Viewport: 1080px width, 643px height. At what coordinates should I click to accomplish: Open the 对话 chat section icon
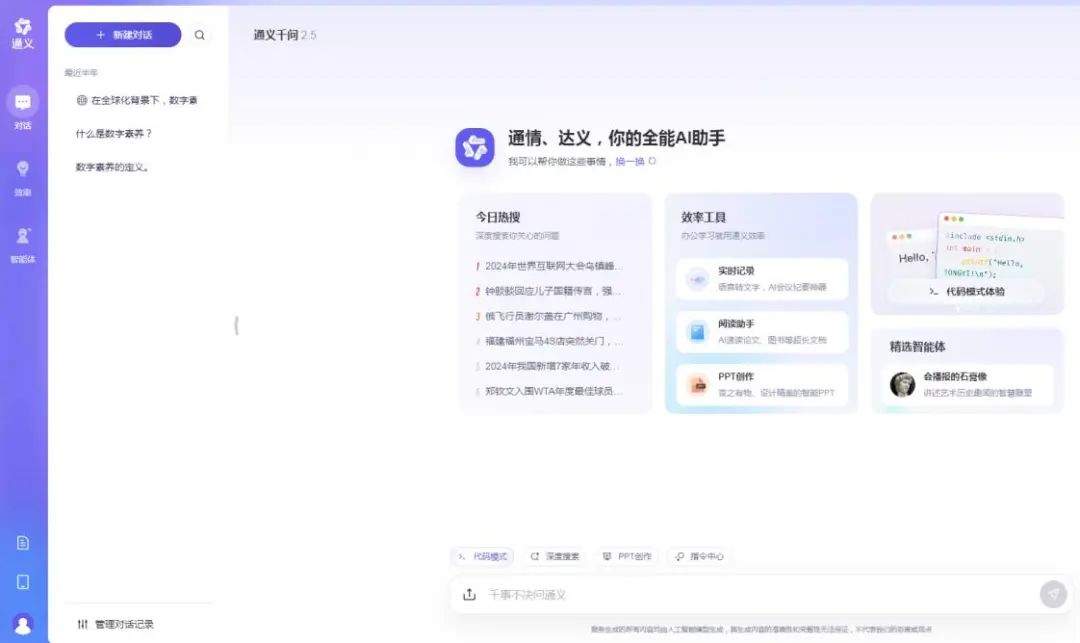tap(23, 103)
